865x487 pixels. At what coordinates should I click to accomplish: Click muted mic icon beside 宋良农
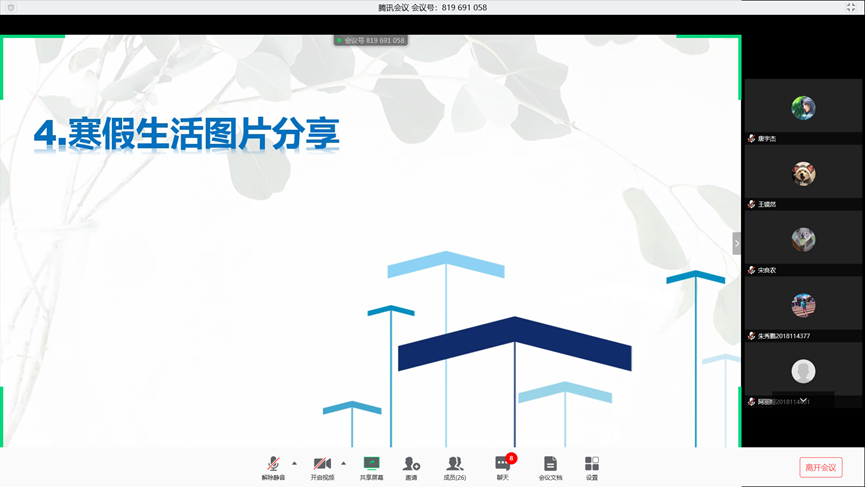[751, 270]
